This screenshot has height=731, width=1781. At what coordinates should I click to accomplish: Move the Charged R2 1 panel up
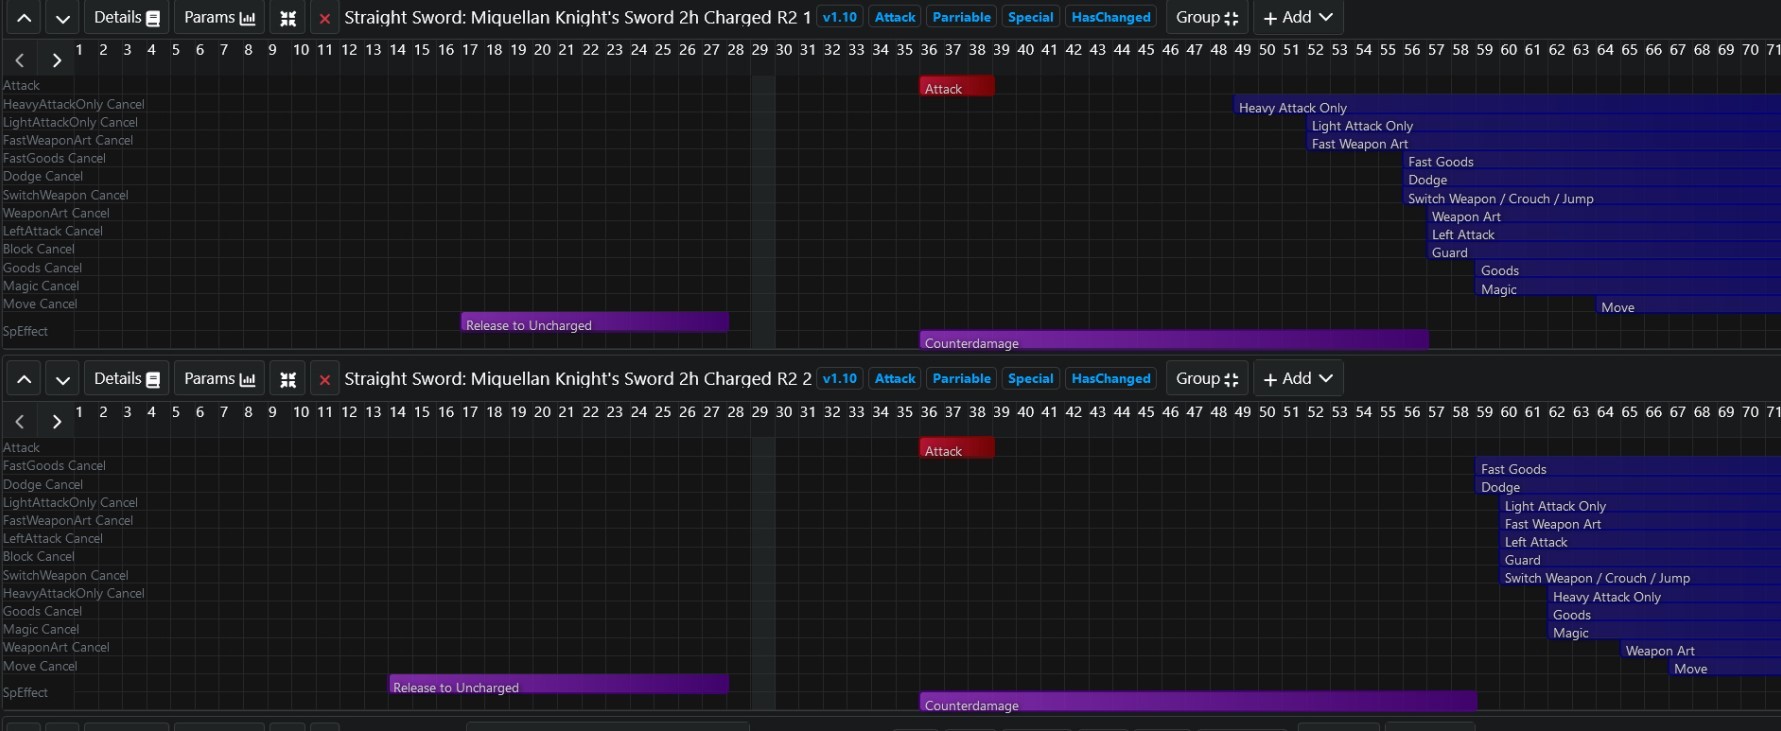coord(24,18)
